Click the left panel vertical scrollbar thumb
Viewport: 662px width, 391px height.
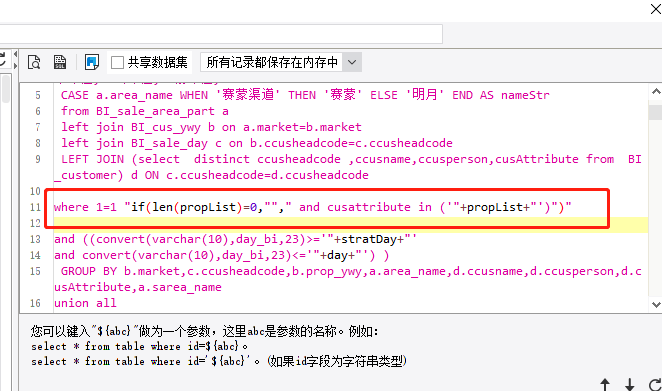[x=5, y=89]
